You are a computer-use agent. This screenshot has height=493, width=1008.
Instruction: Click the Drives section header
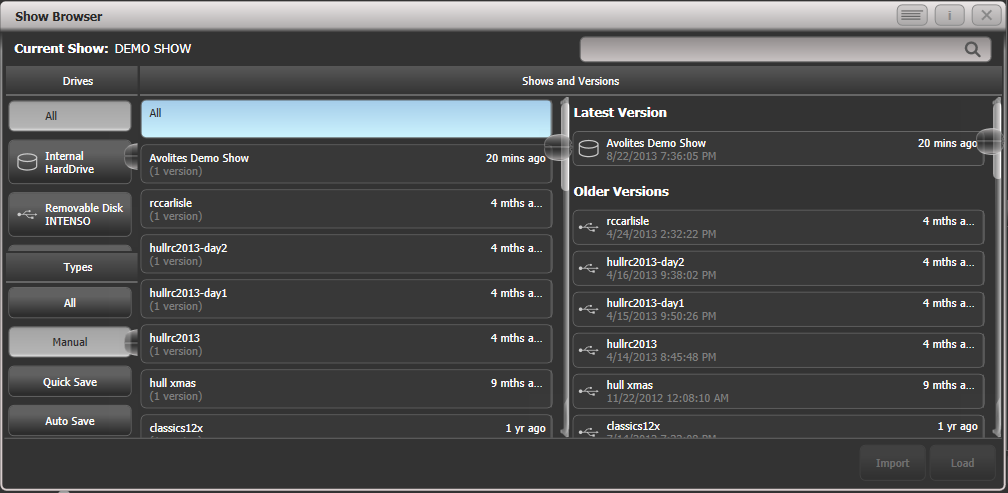point(71,81)
